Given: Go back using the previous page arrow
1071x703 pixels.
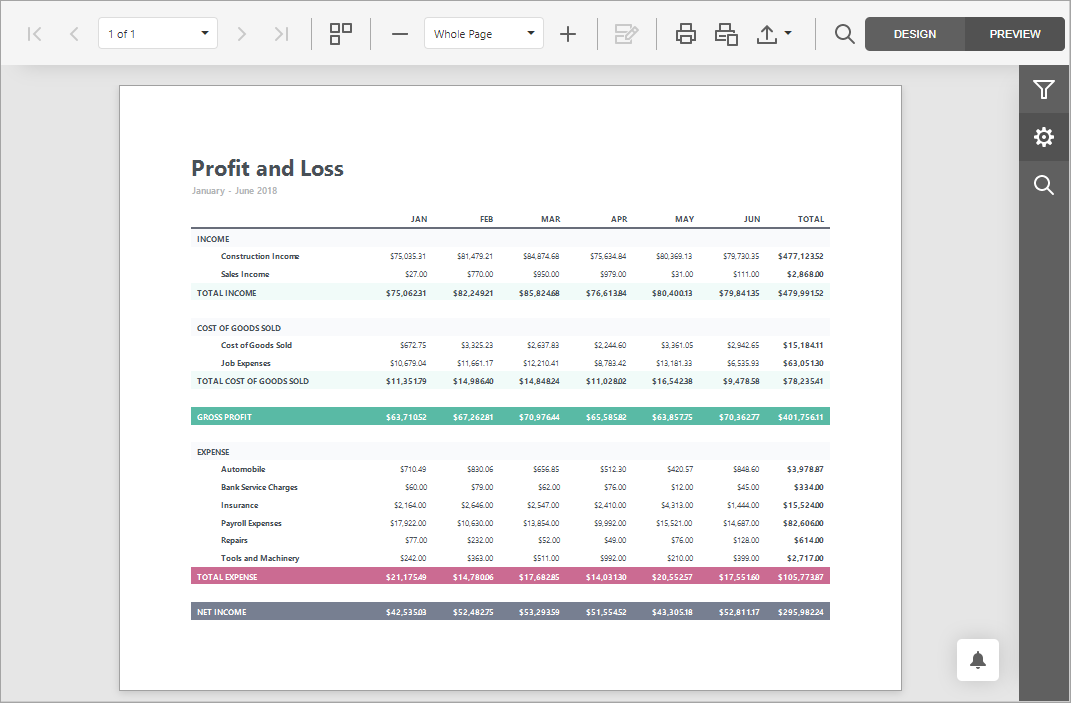Looking at the screenshot, I should tap(73, 33).
